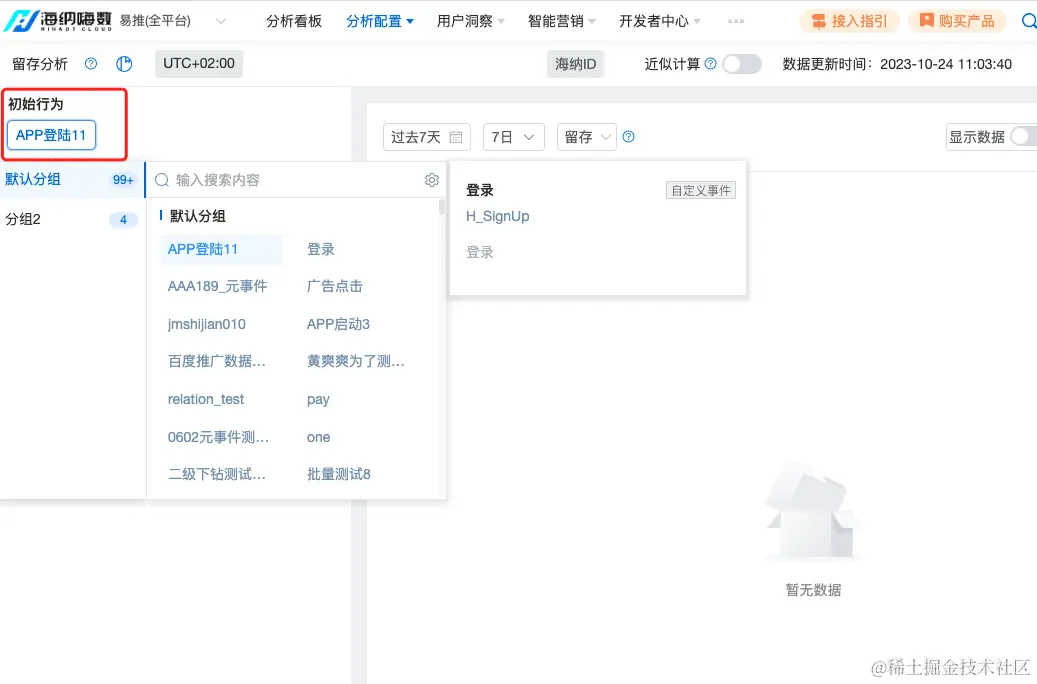Click the search magnifier icon in top bar
This screenshot has height=684, width=1037.
[1028, 21]
